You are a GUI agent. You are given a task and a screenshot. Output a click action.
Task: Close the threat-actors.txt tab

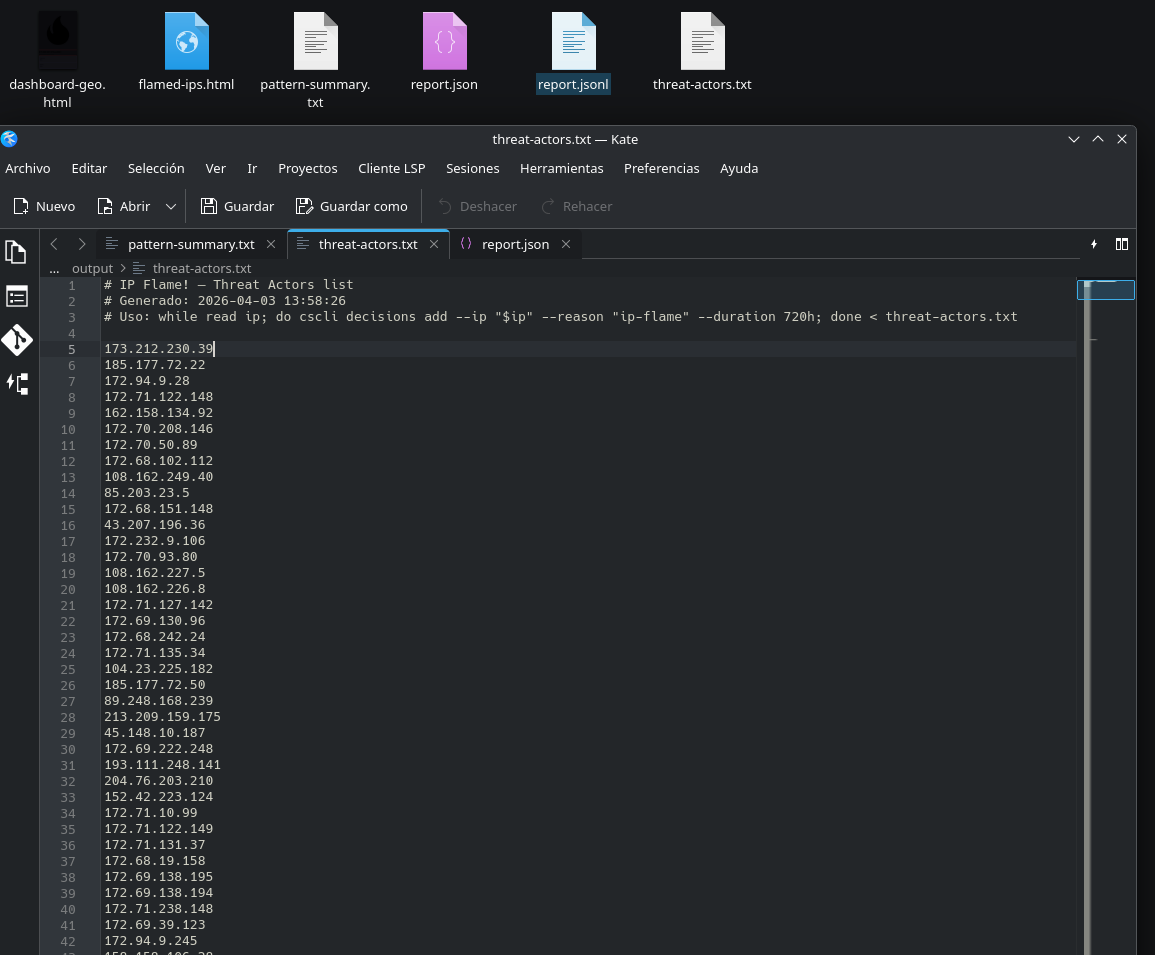click(x=434, y=244)
